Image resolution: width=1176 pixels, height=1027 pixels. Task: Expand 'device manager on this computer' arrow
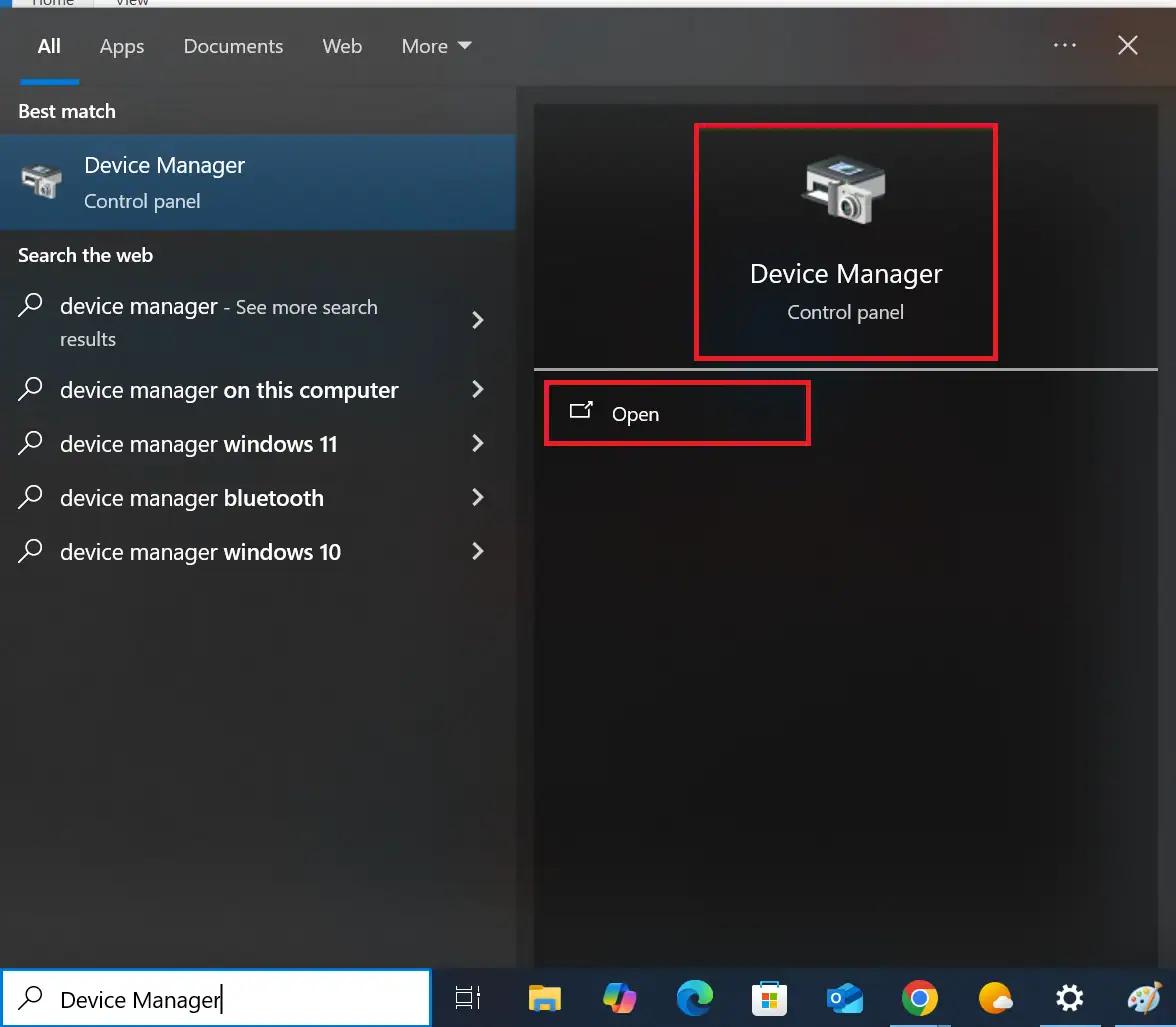click(478, 390)
